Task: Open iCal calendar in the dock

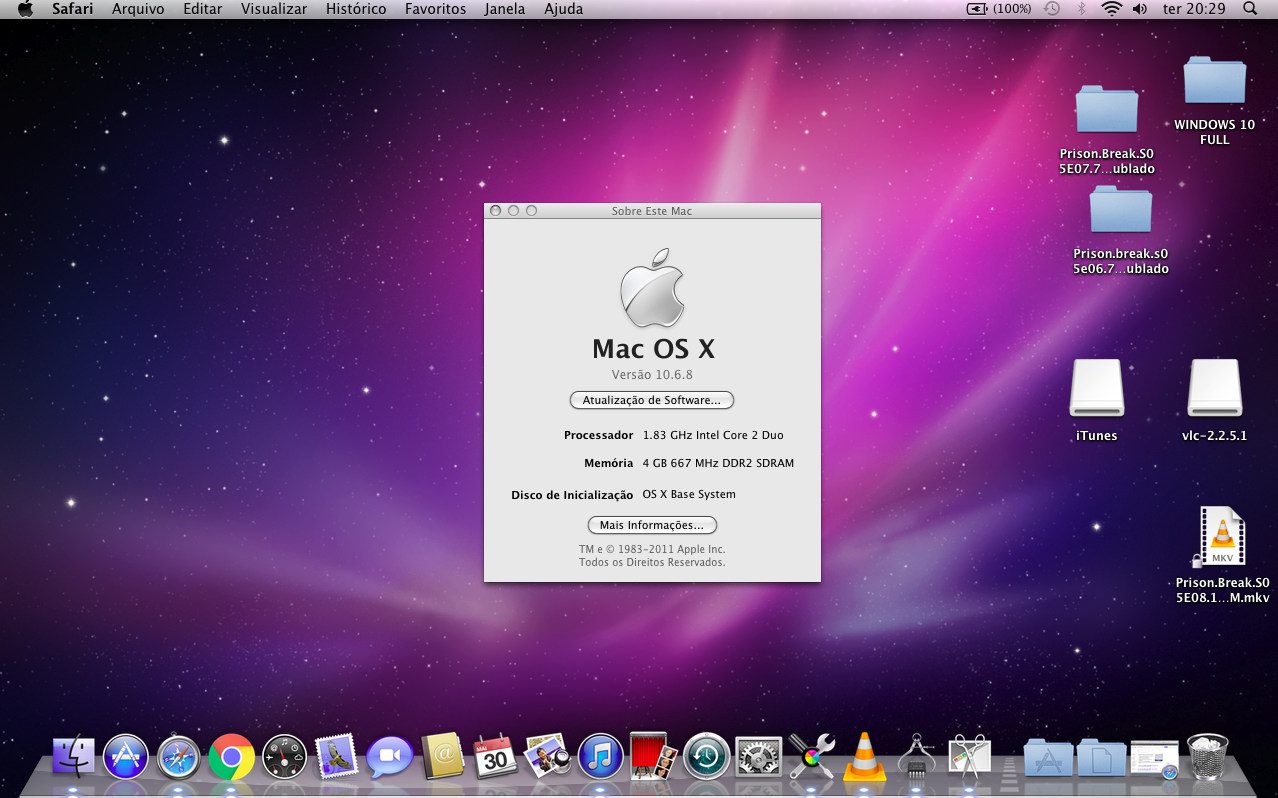Action: point(494,757)
